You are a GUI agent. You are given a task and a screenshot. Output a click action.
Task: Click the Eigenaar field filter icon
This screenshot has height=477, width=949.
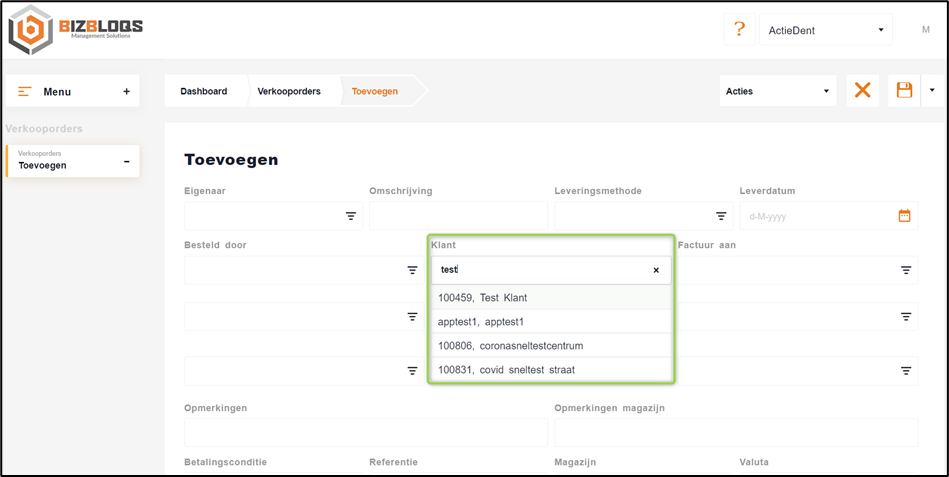[351, 216]
